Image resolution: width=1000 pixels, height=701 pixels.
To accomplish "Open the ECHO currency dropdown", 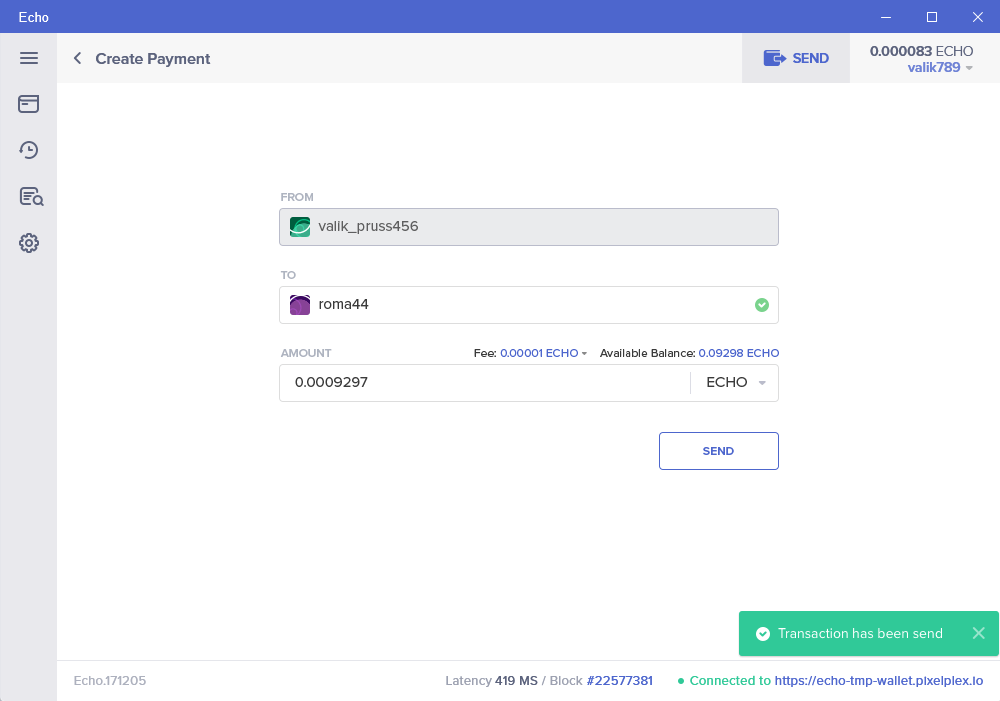I will pos(735,383).
